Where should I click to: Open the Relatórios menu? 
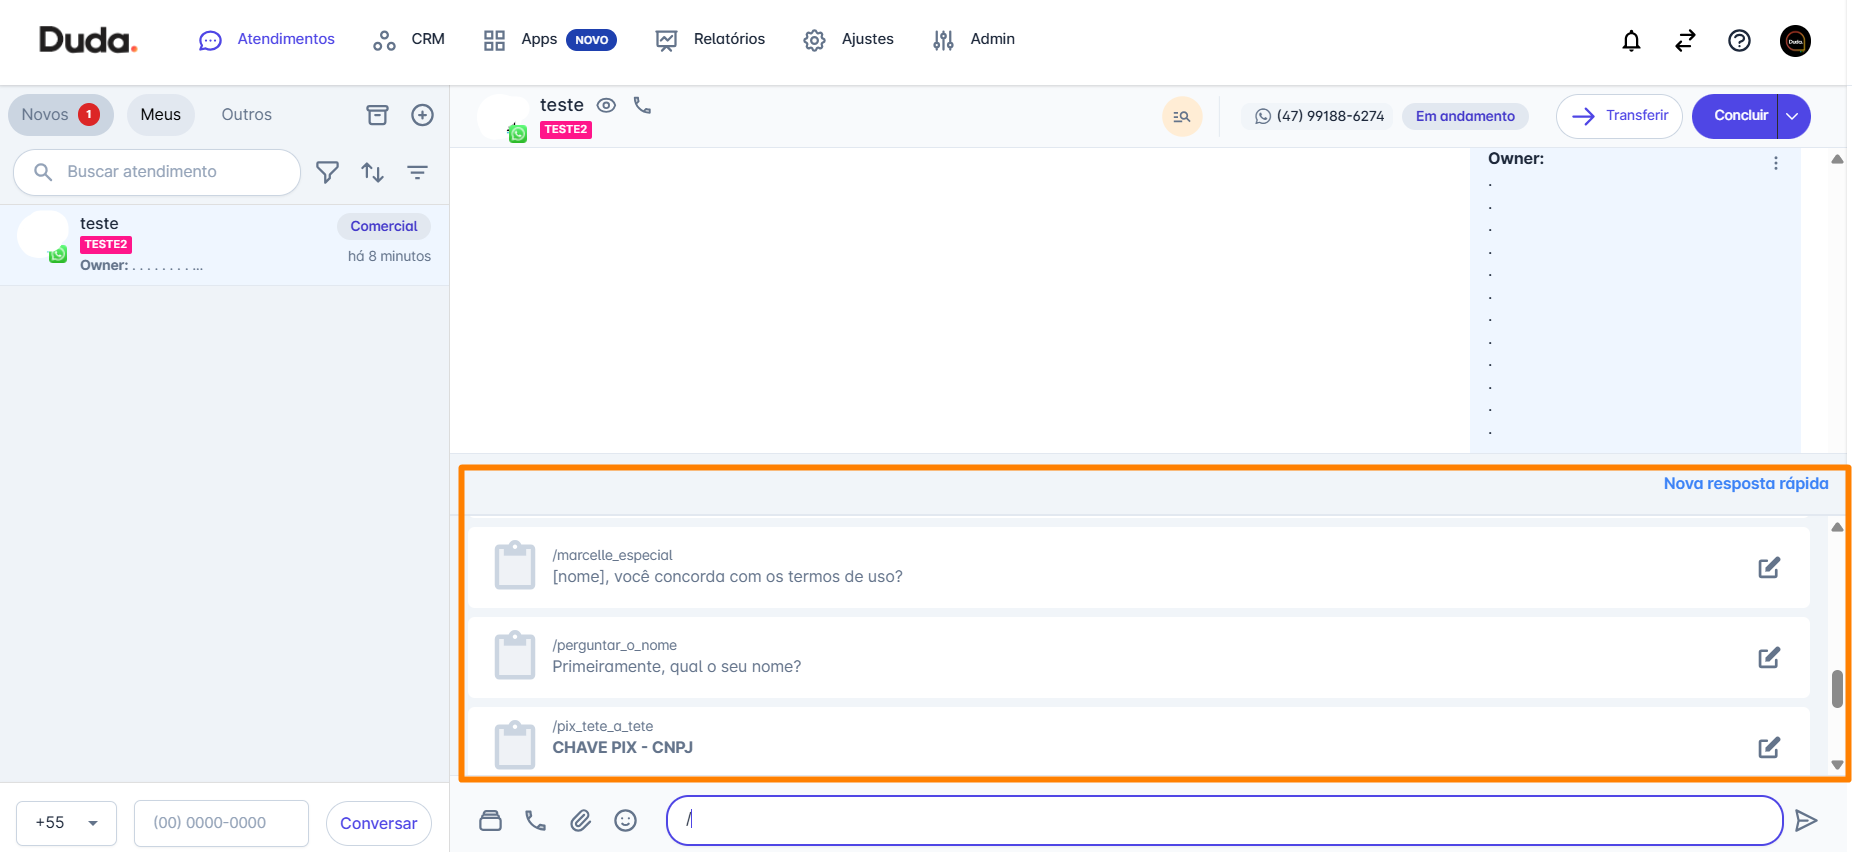tap(711, 40)
